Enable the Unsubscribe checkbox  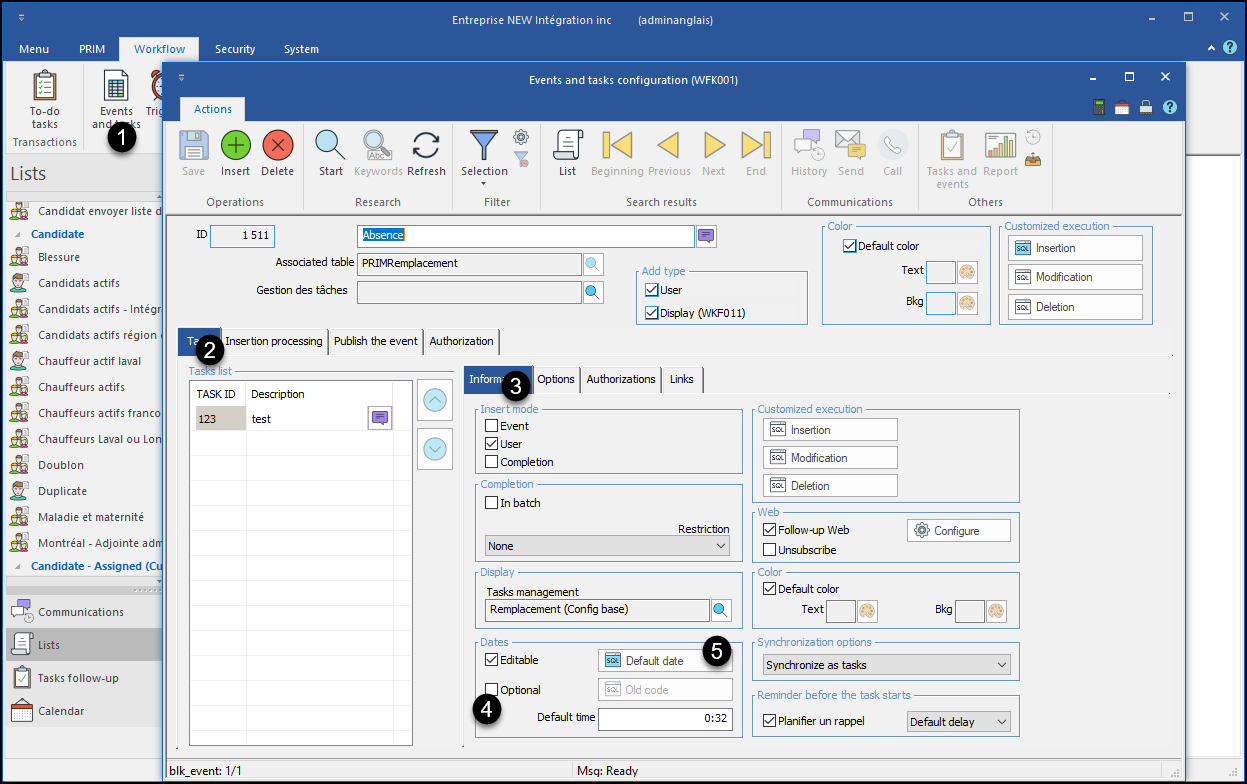pos(769,550)
